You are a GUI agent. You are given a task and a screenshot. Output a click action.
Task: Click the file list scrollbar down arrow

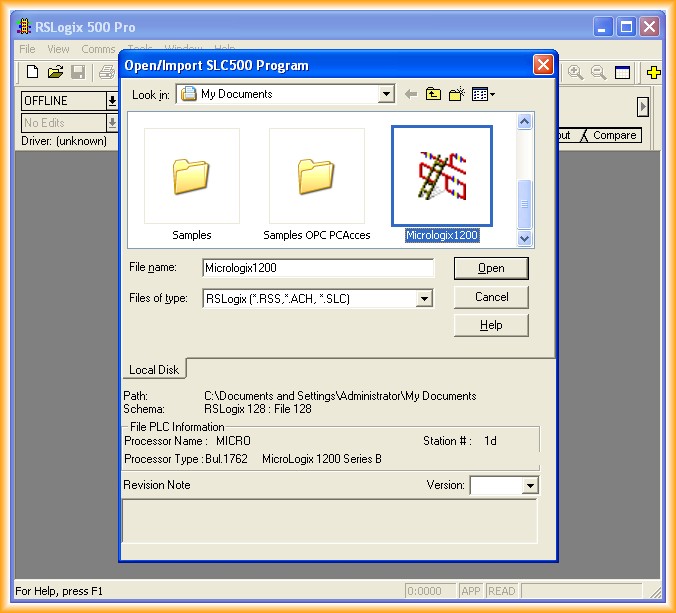pos(525,238)
